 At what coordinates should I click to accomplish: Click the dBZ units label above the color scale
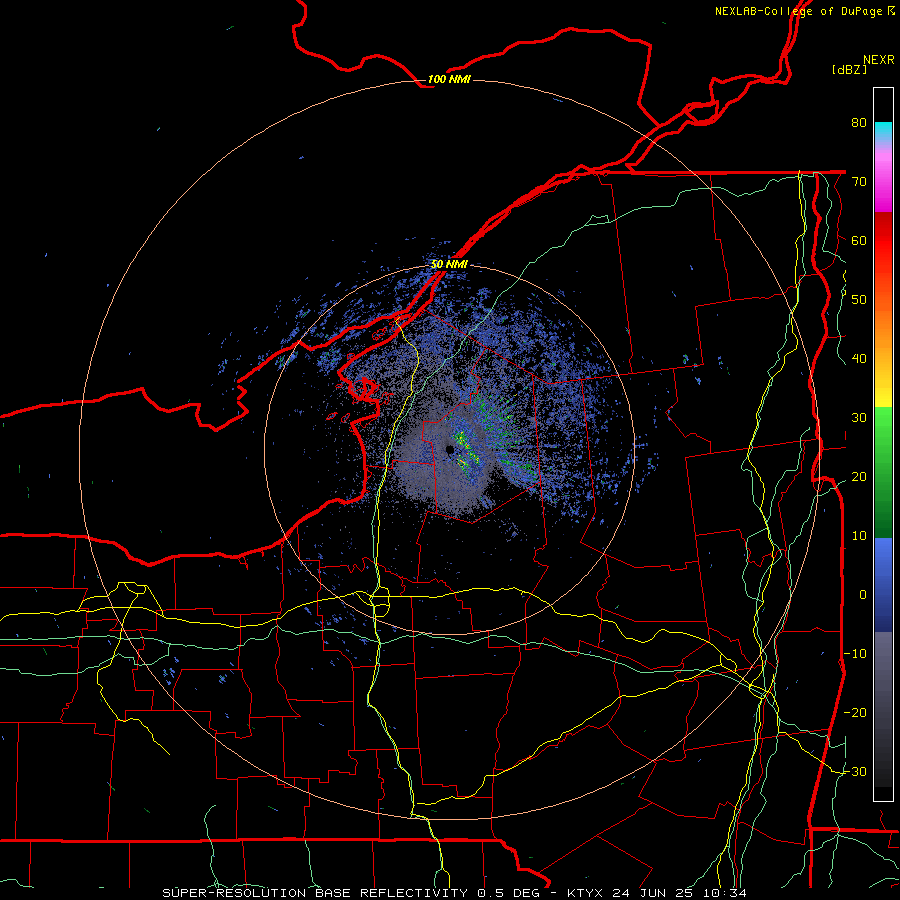tap(849, 70)
